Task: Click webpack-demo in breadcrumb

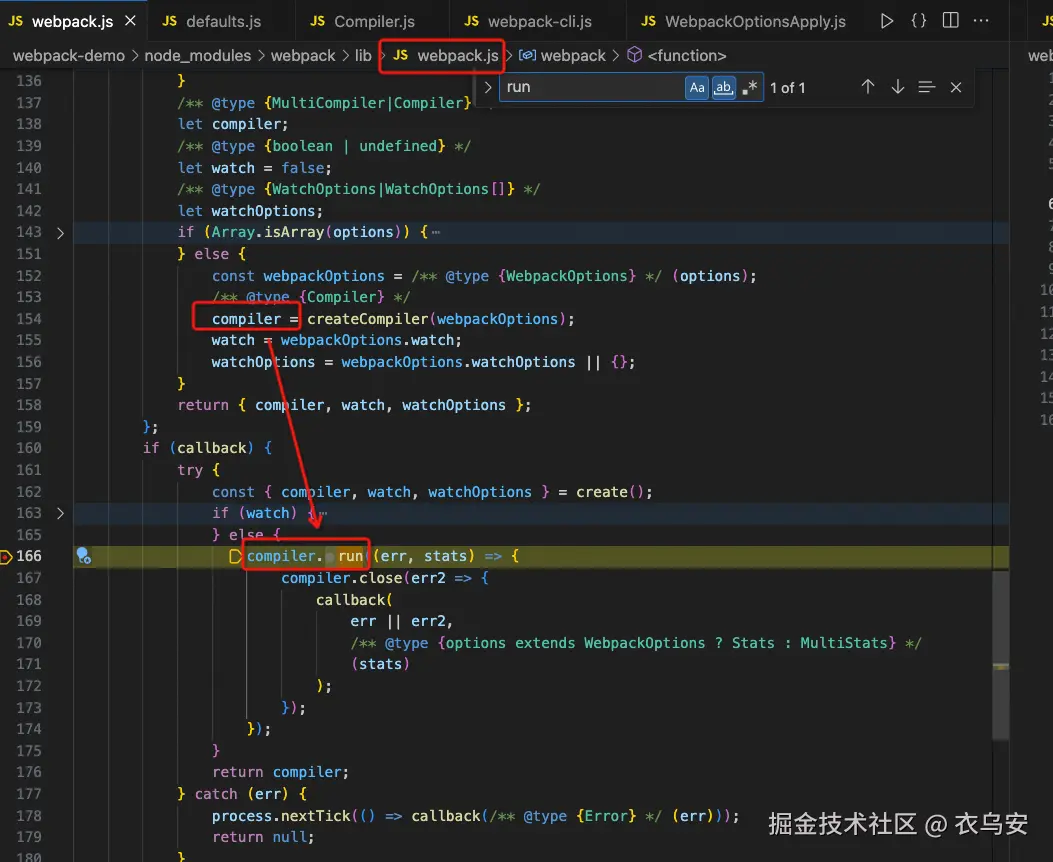Action: (x=68, y=56)
